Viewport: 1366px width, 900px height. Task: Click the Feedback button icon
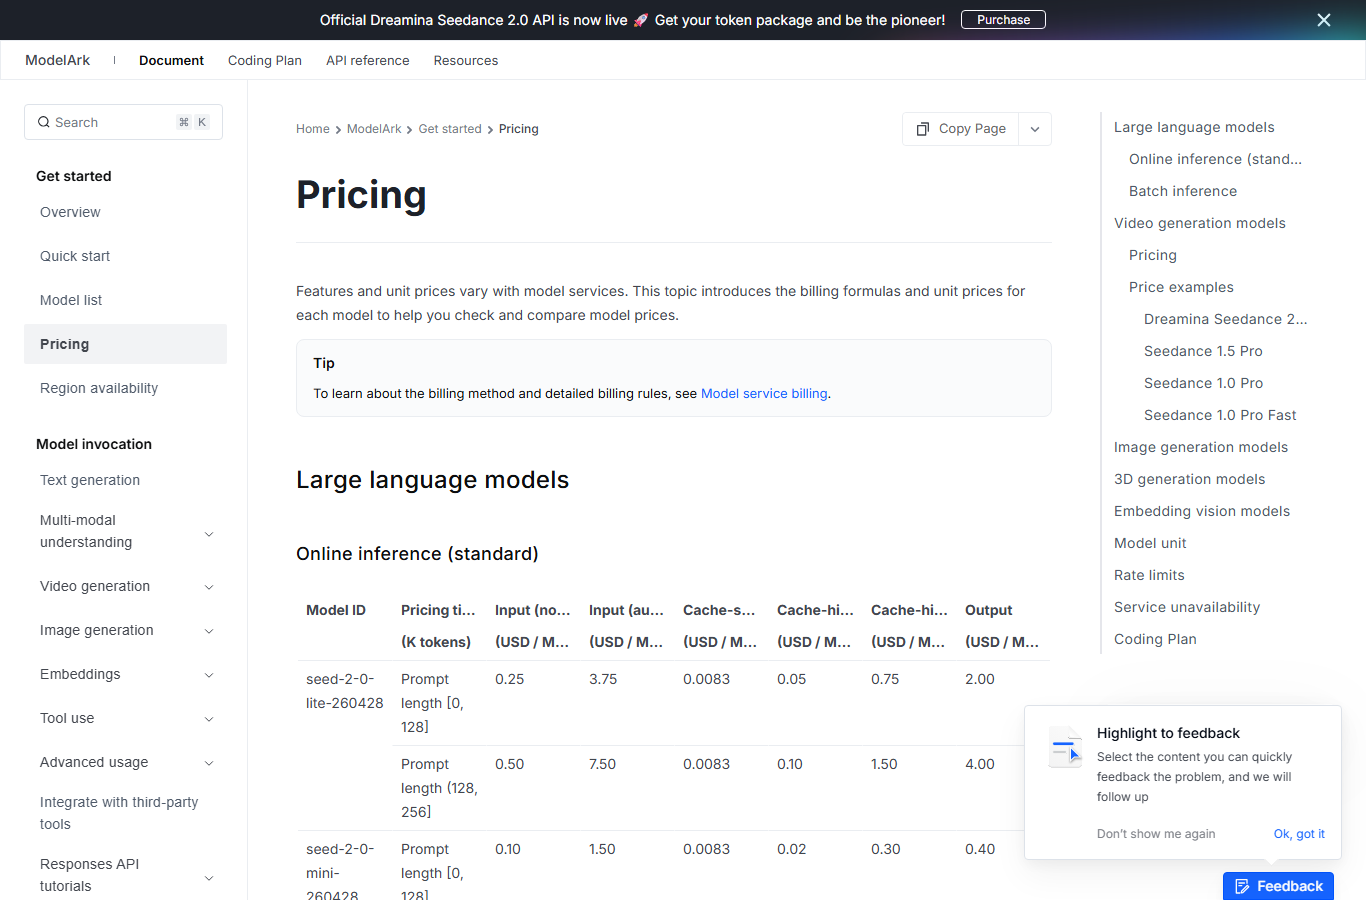(x=1242, y=886)
